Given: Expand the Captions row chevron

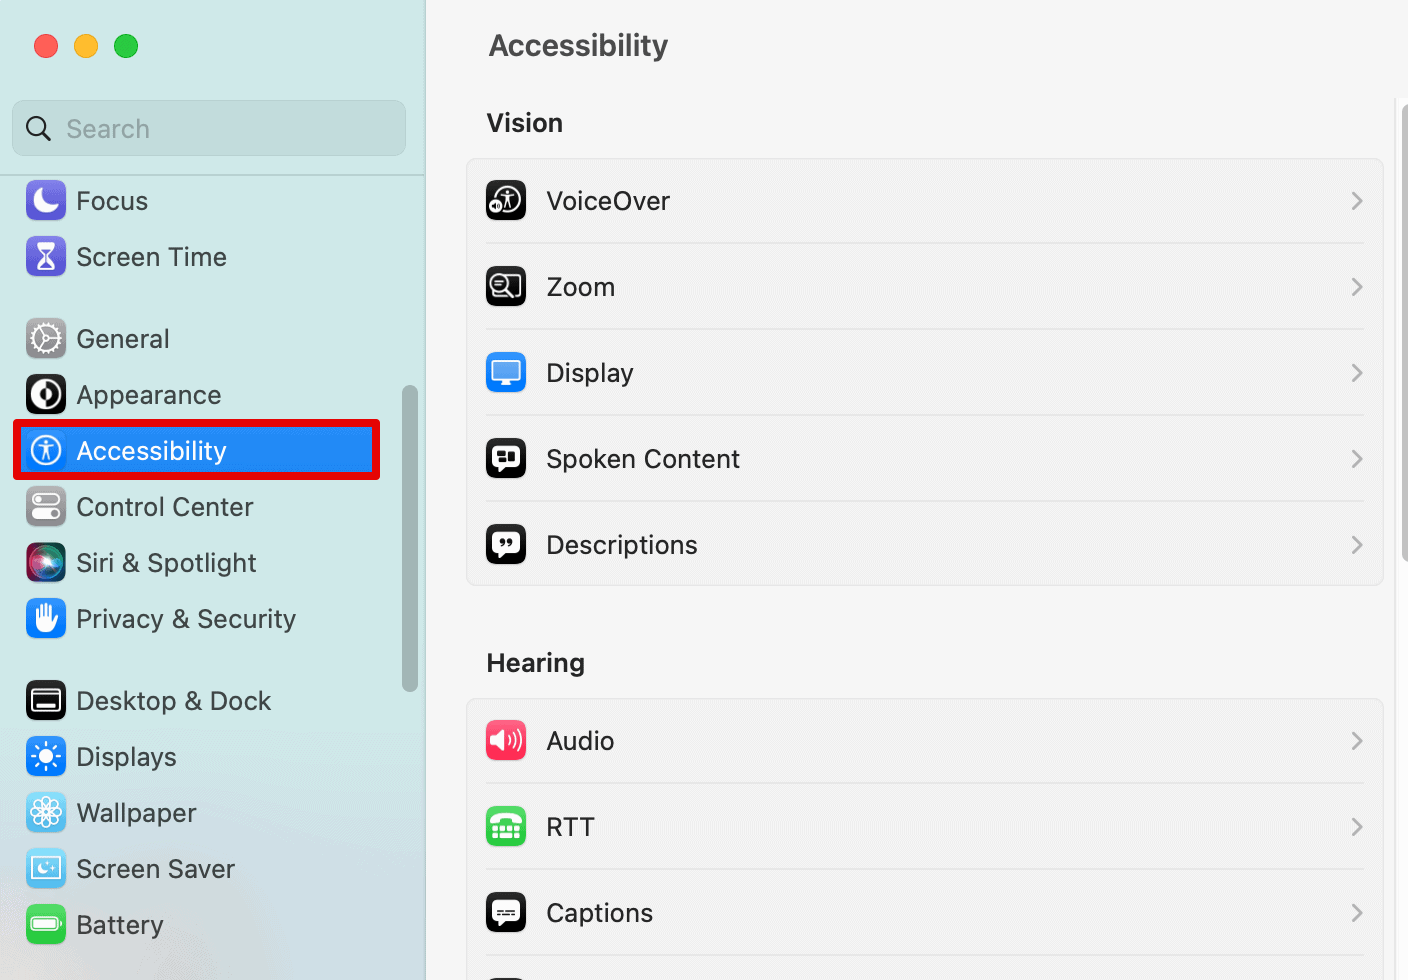Looking at the screenshot, I should (x=1357, y=913).
